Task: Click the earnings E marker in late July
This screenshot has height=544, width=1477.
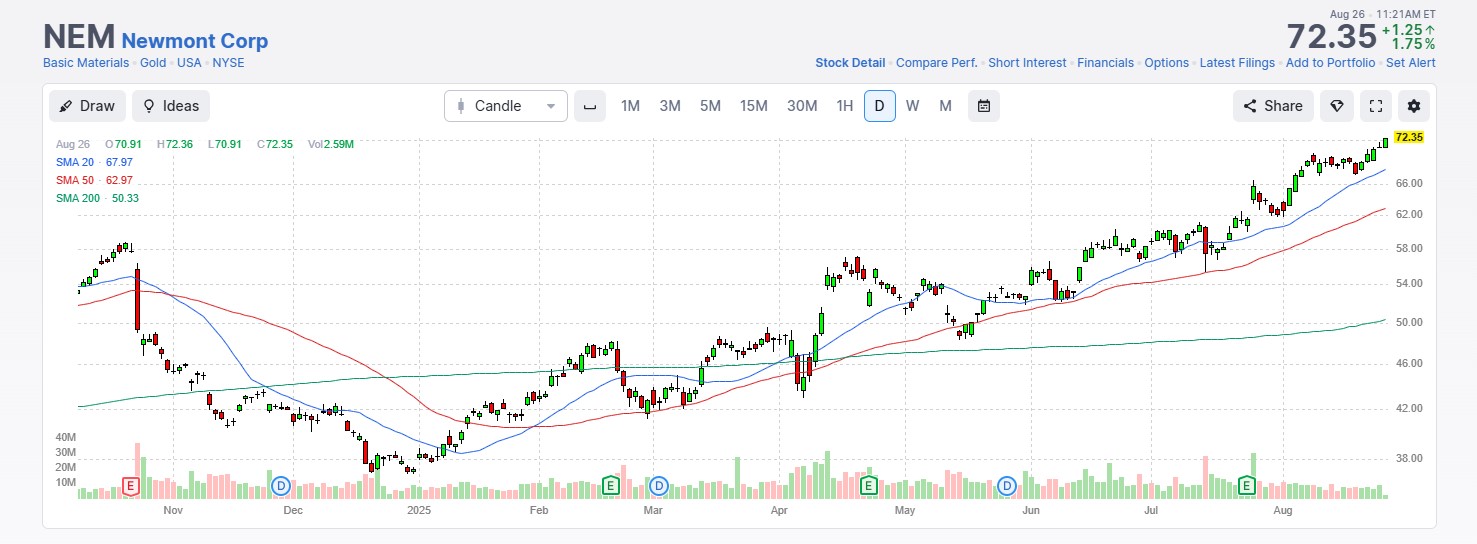Action: coord(1247,486)
